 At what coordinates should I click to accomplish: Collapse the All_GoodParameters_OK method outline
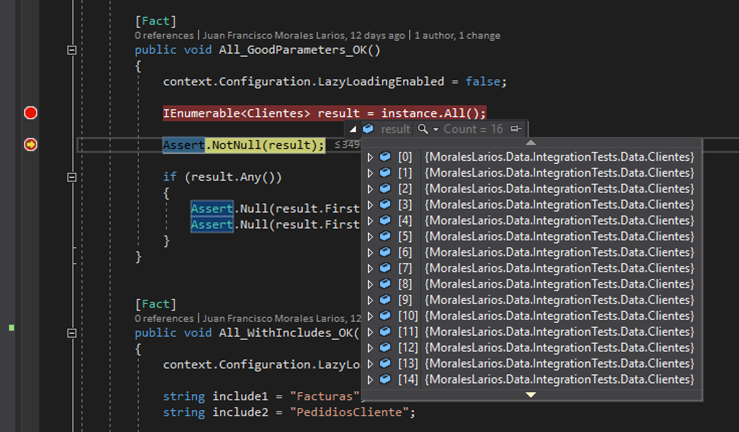click(x=72, y=50)
